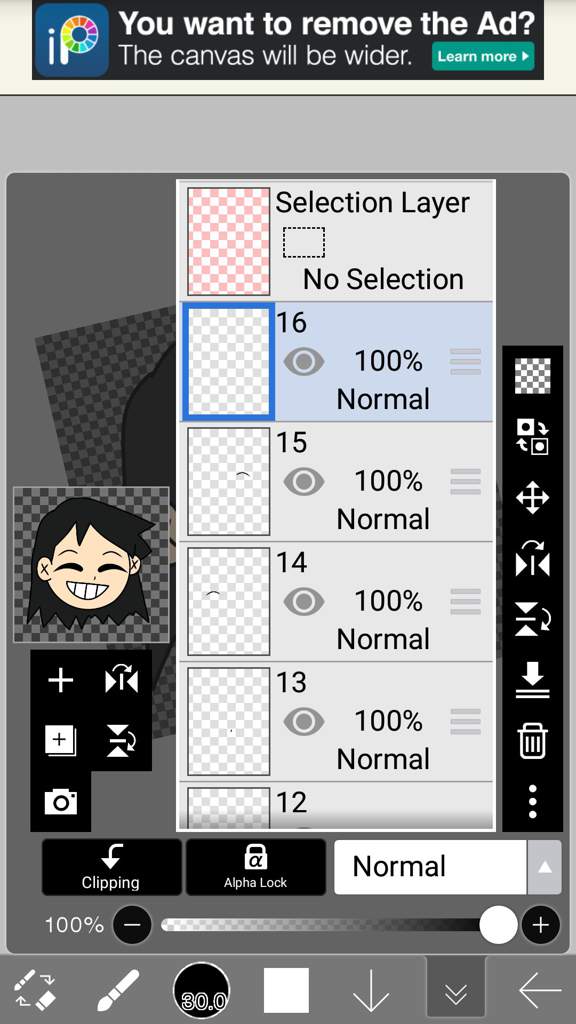Delete layer using the trash can icon
This screenshot has width=576, height=1024.
tap(532, 742)
